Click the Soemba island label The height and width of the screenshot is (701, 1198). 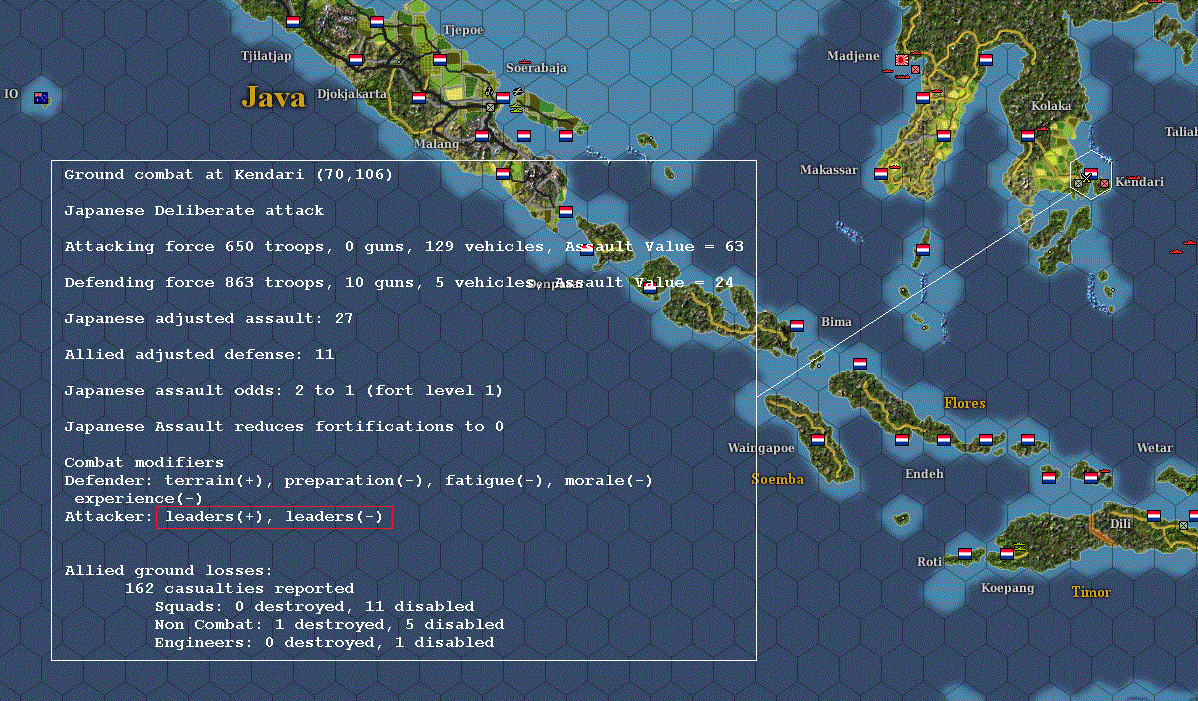coord(777,480)
